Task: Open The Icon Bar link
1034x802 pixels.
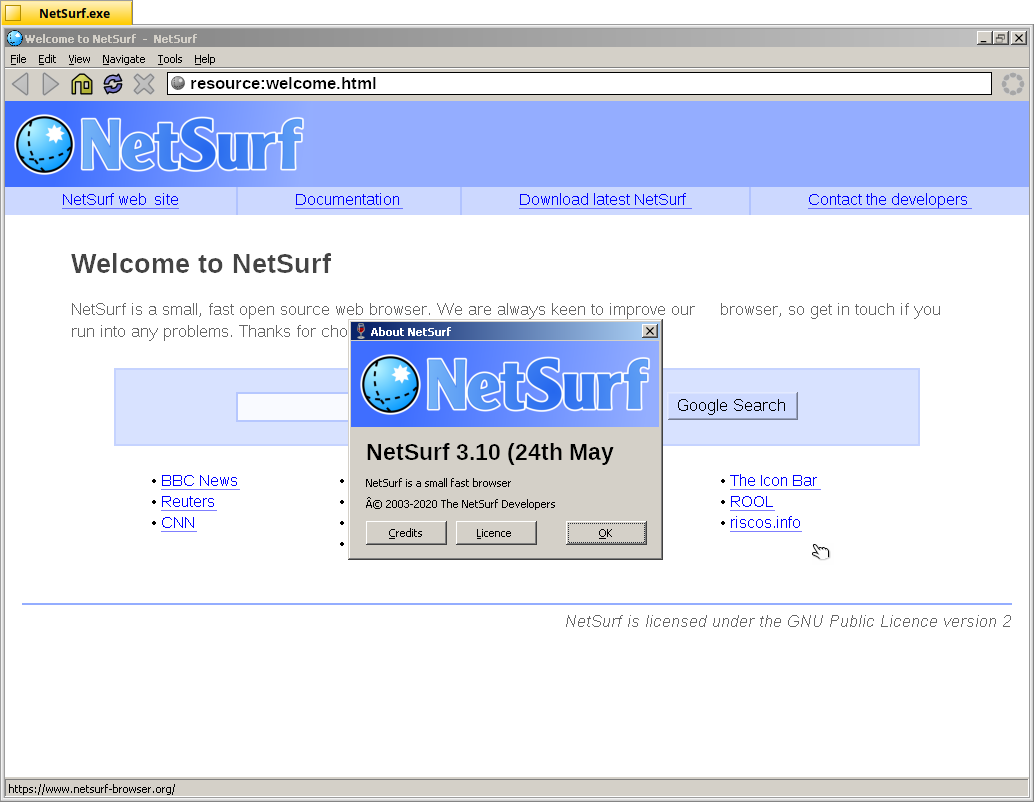Action: [x=774, y=481]
